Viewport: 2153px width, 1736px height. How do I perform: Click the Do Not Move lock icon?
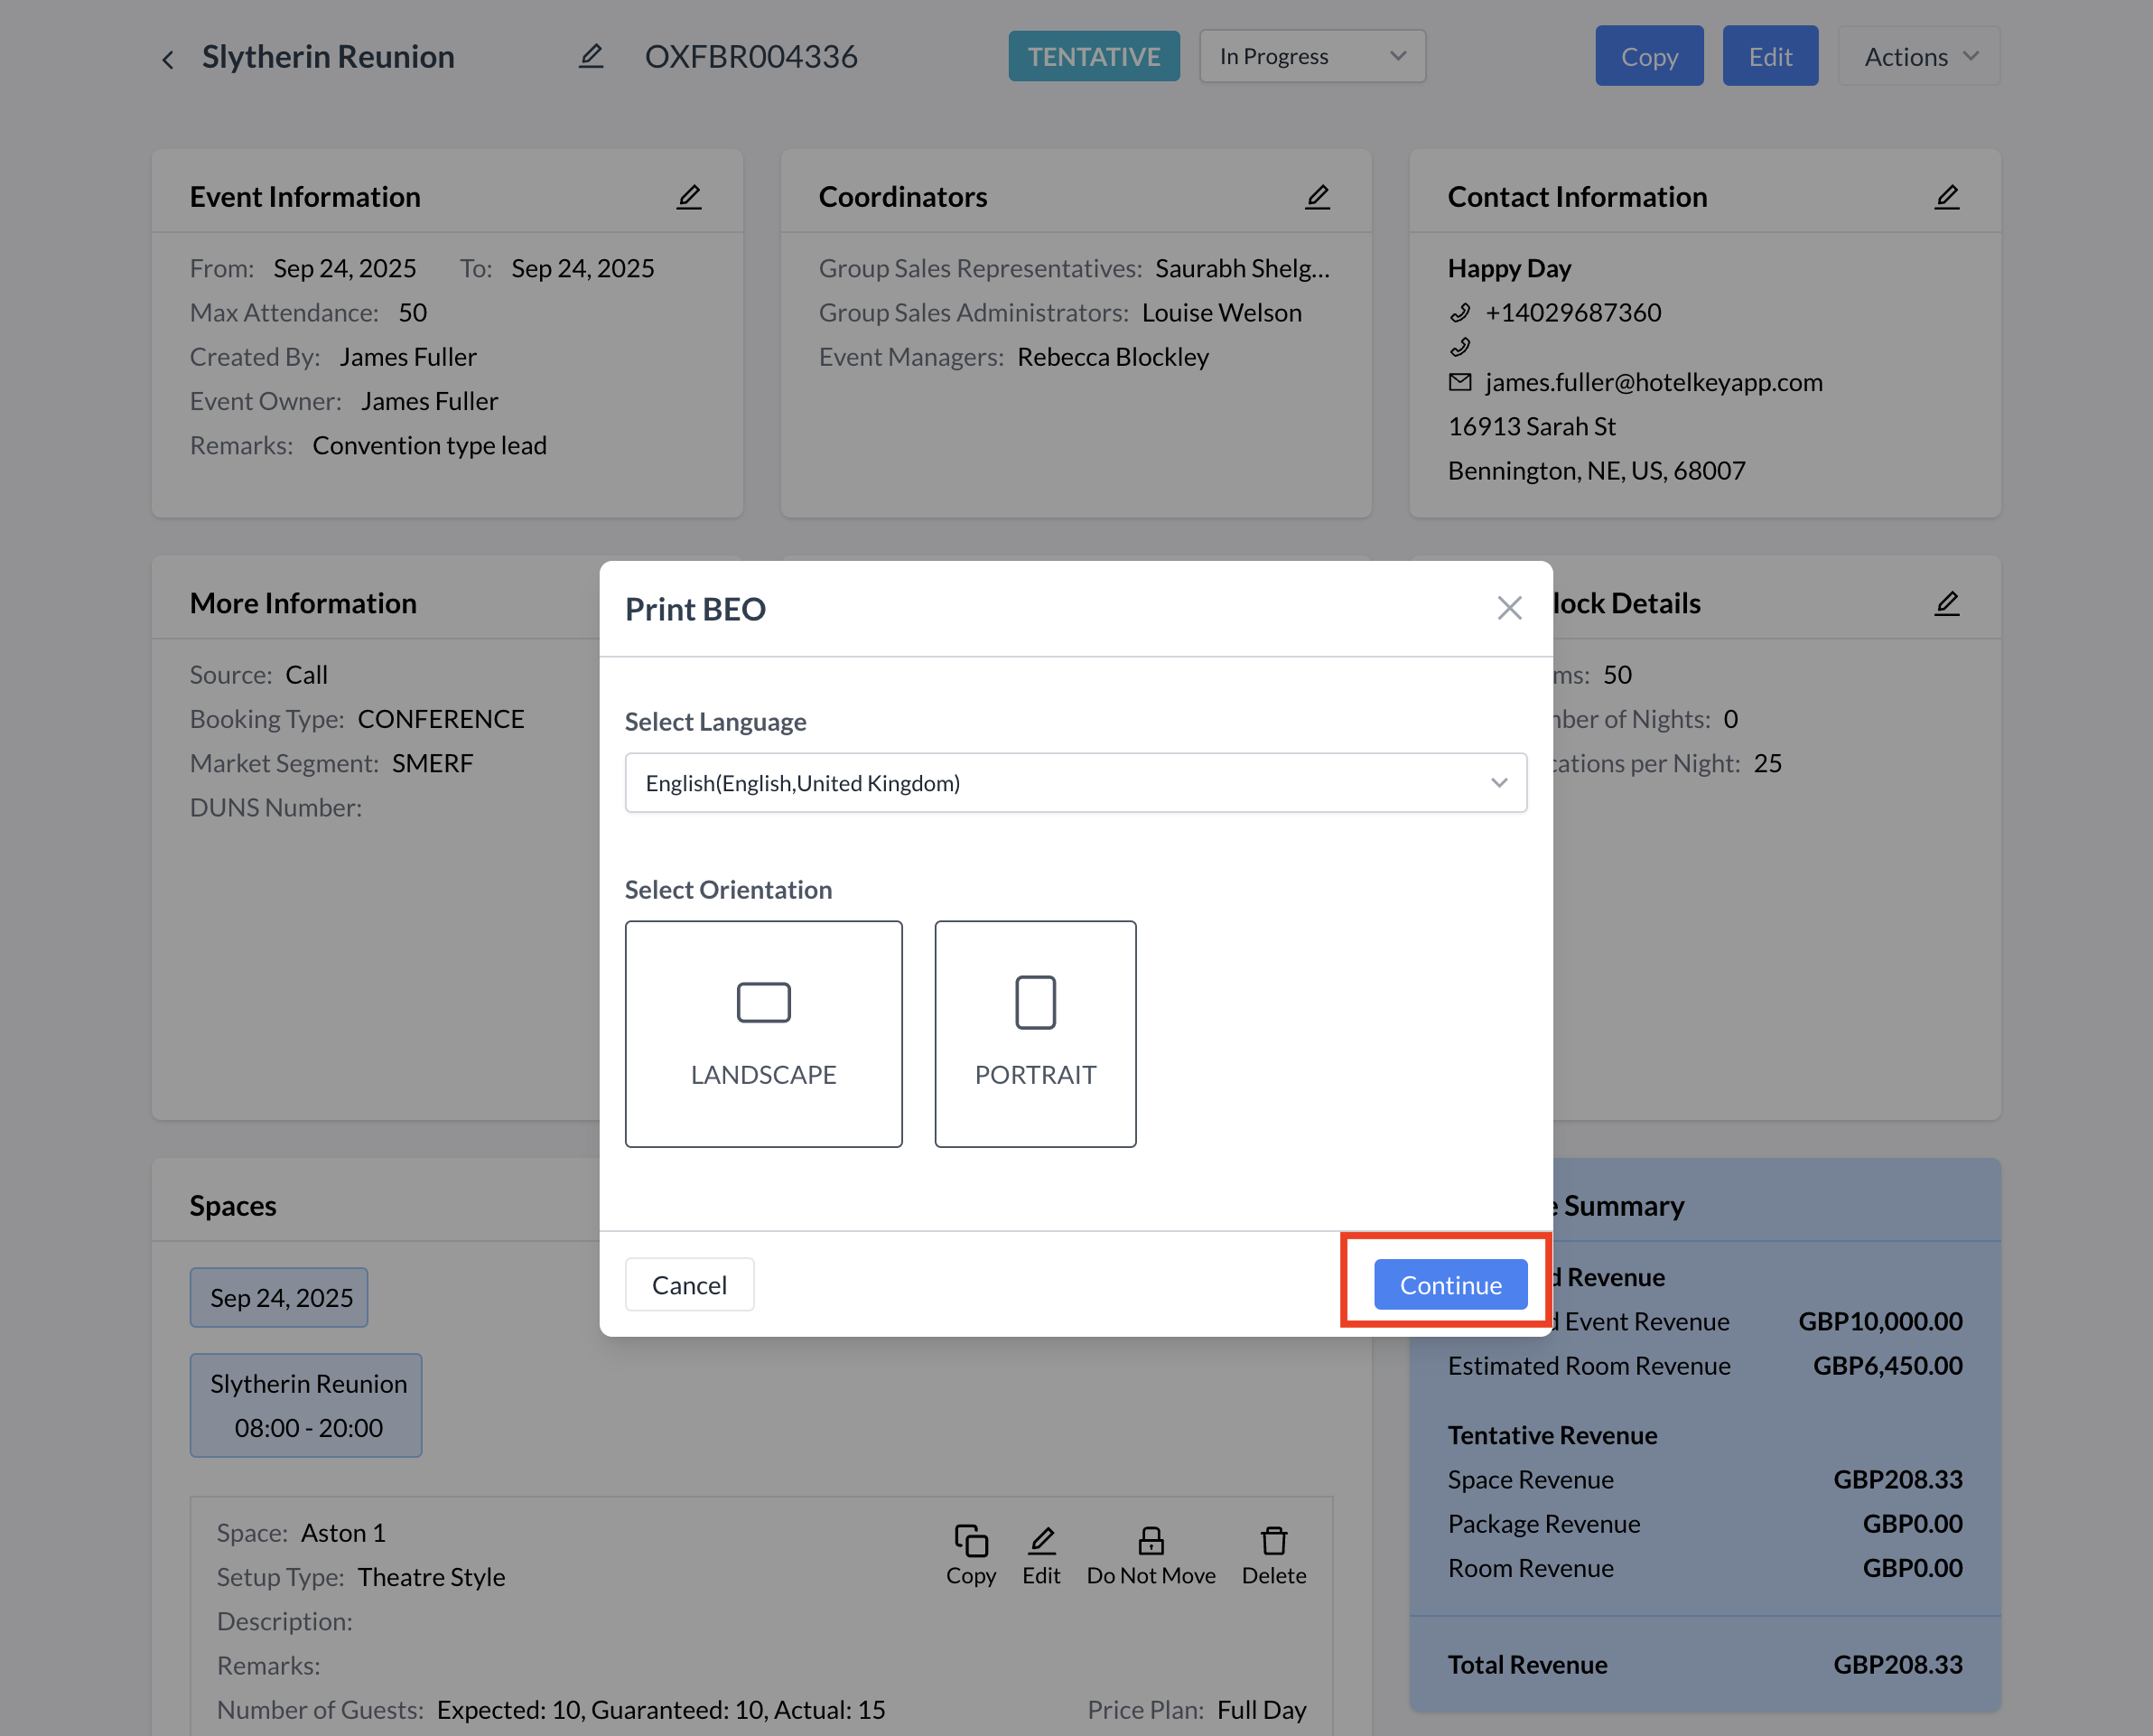[x=1150, y=1541]
